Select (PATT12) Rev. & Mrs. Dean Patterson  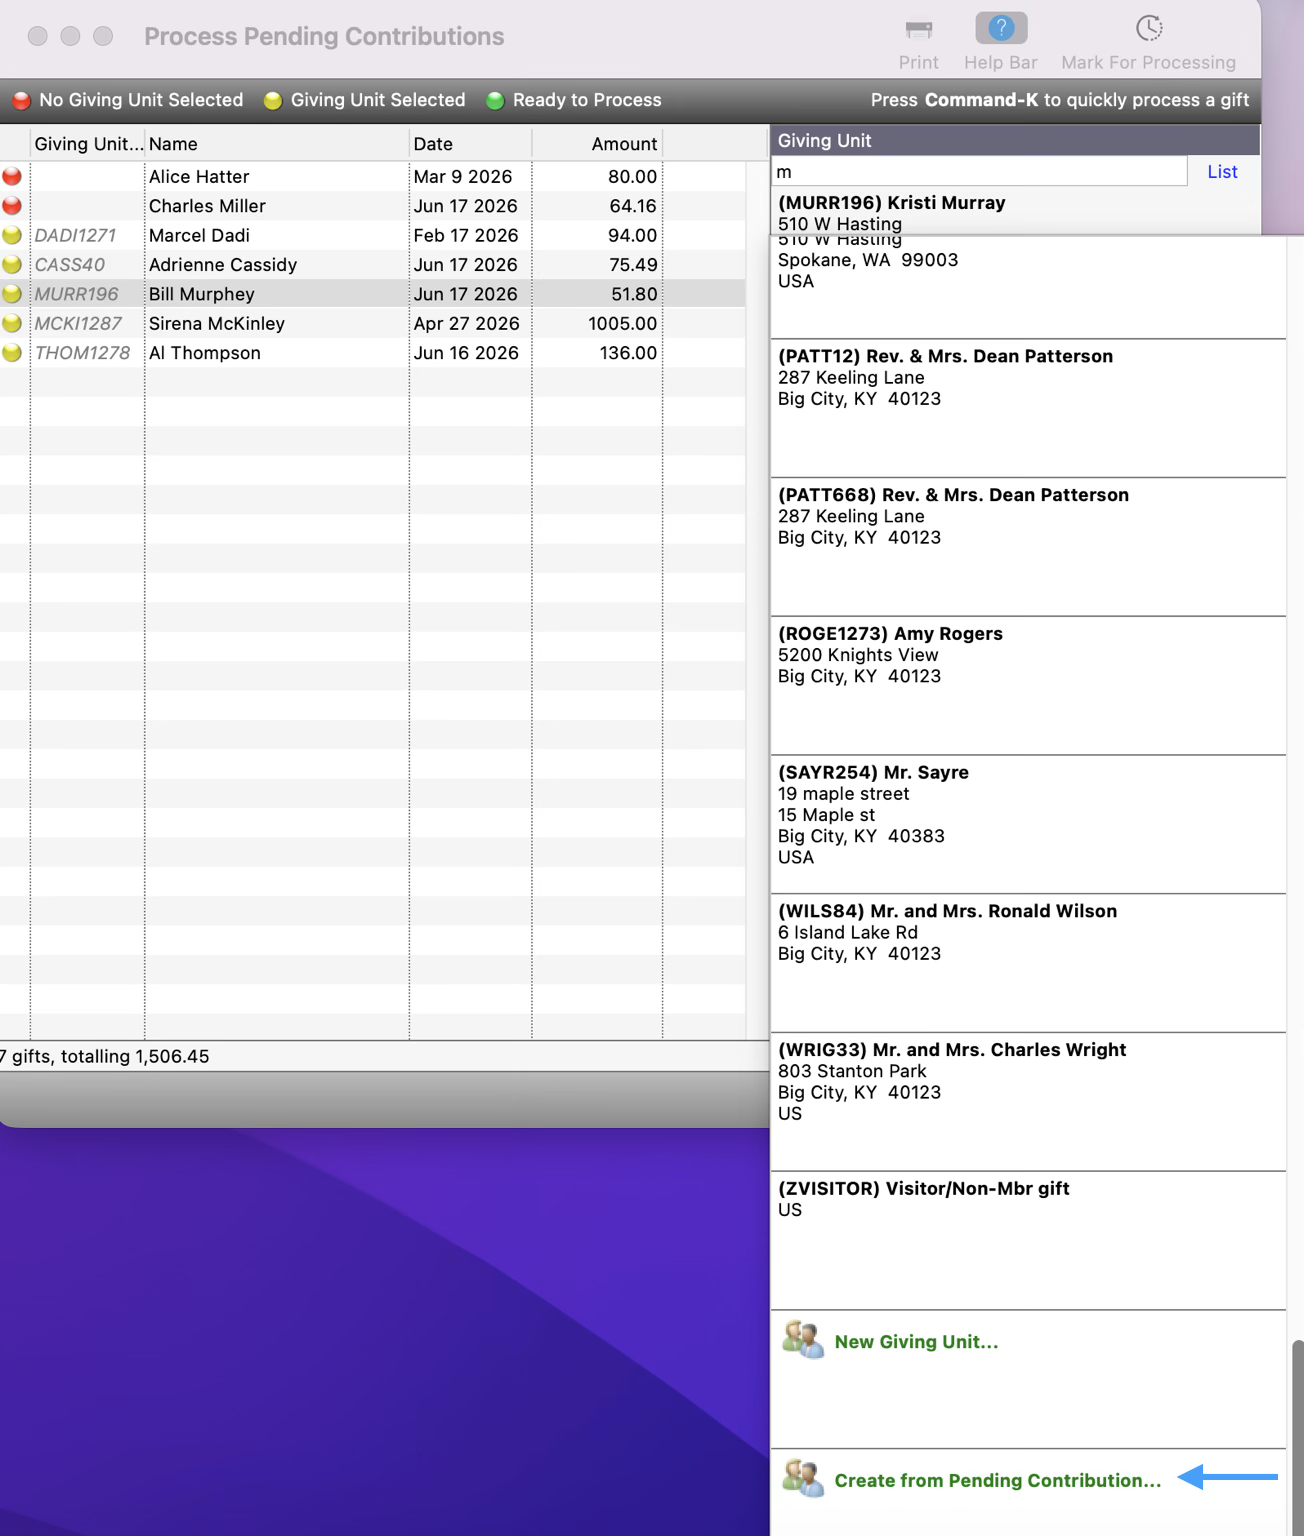coord(1027,409)
